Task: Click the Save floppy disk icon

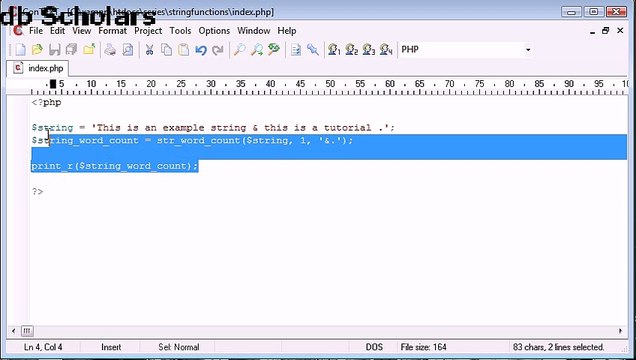Action: (54, 49)
